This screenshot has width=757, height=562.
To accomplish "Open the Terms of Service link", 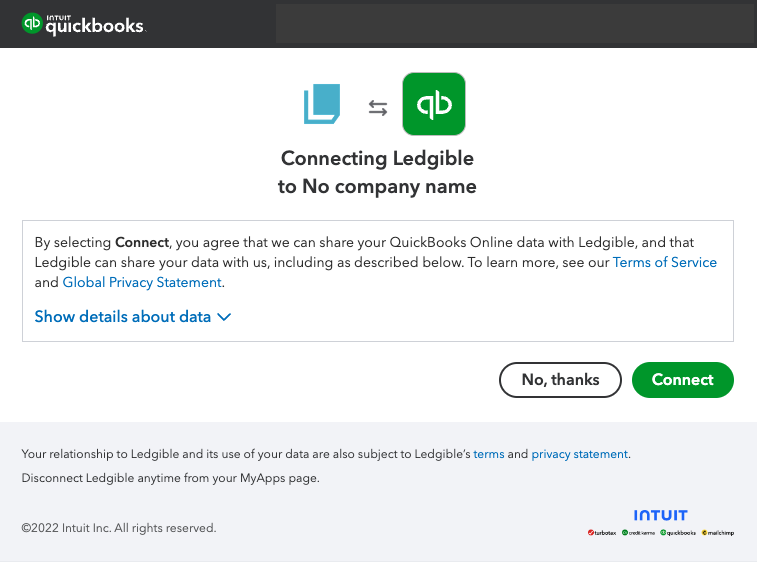I will 665,262.
